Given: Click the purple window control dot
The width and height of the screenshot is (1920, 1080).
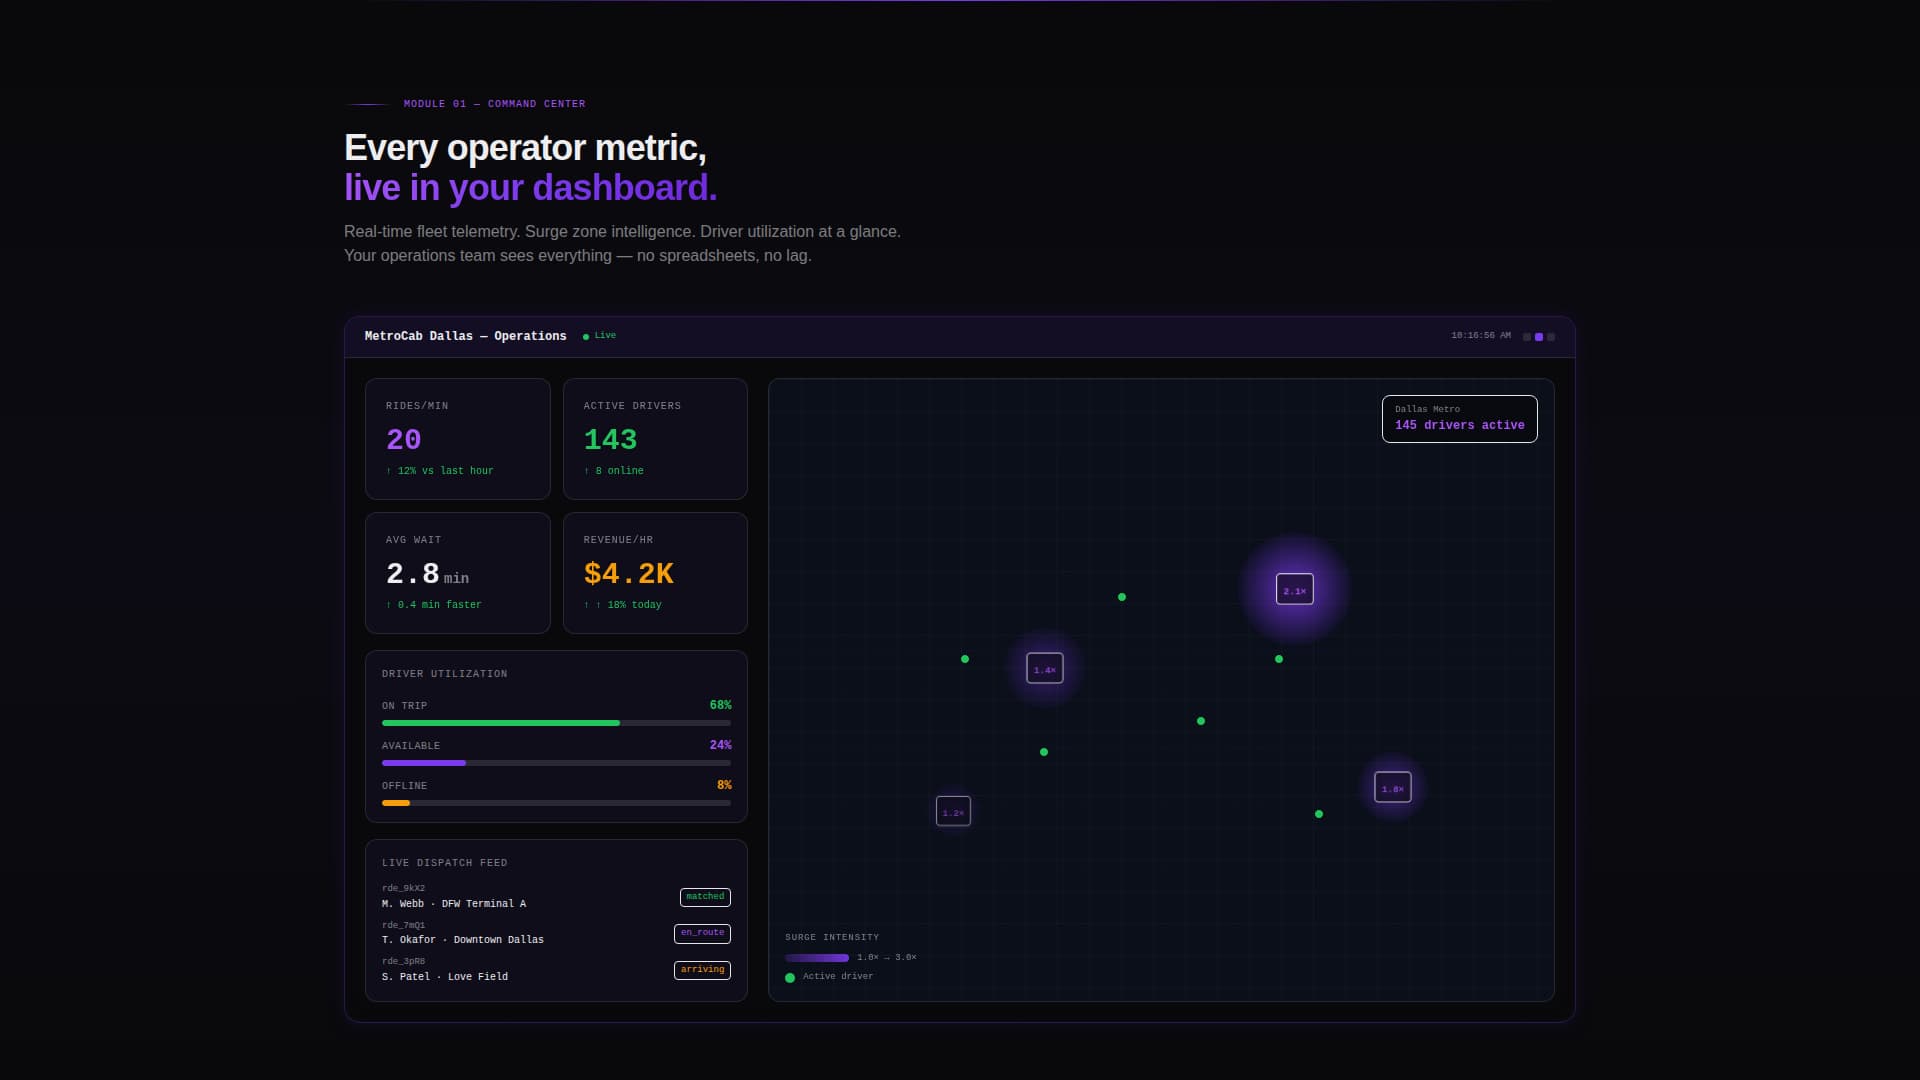Looking at the screenshot, I should 1539,337.
